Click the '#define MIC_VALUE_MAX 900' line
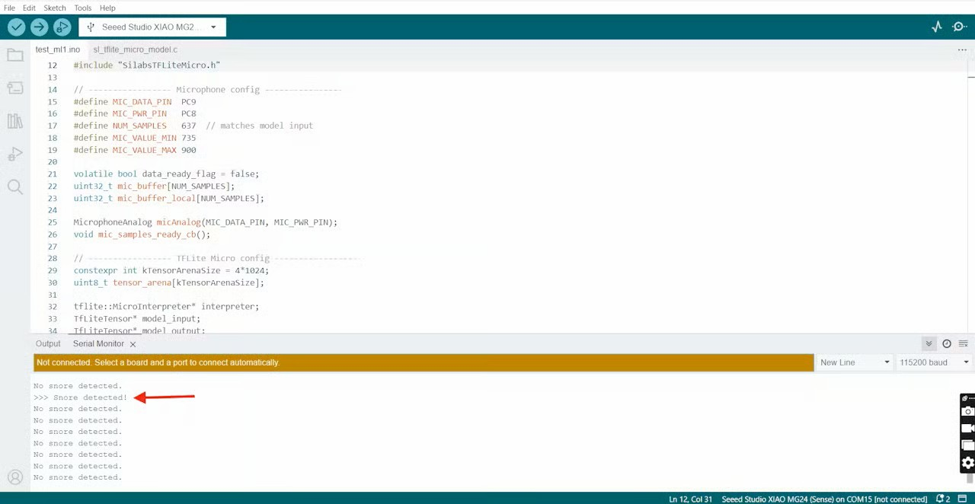 coord(135,150)
